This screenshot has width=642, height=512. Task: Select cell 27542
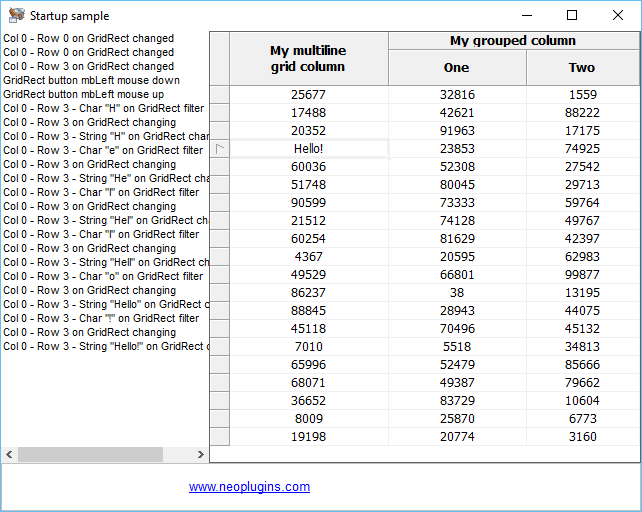click(583, 167)
